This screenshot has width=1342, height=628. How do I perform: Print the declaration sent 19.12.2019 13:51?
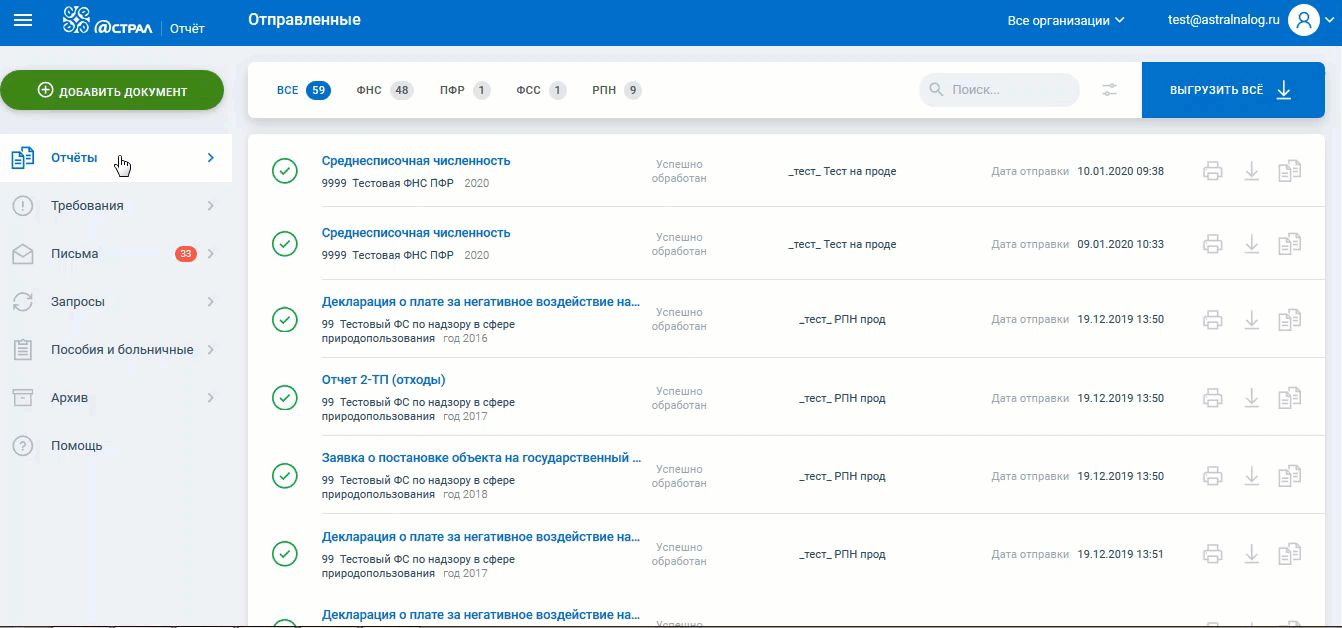pos(1213,554)
